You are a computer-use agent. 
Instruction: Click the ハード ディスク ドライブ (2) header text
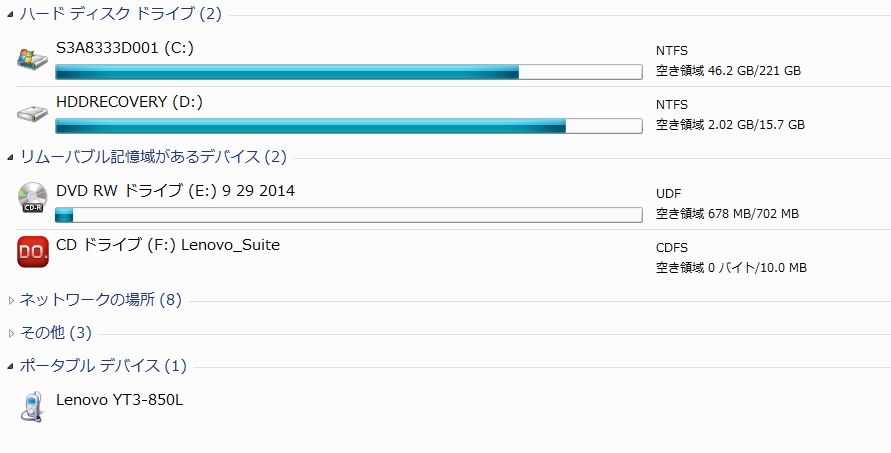[x=120, y=14]
